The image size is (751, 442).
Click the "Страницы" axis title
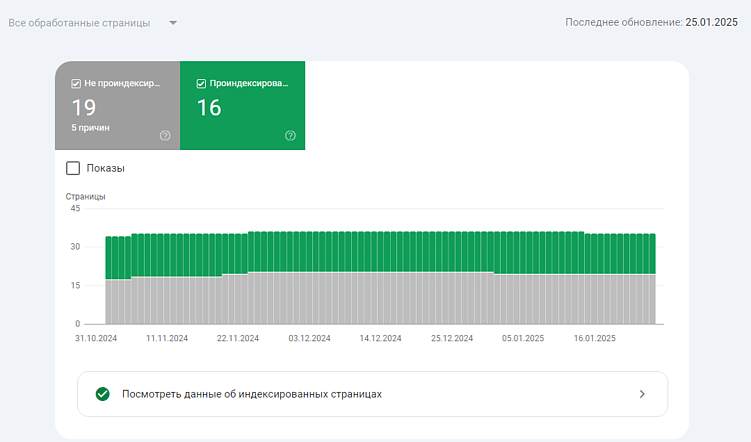85,196
